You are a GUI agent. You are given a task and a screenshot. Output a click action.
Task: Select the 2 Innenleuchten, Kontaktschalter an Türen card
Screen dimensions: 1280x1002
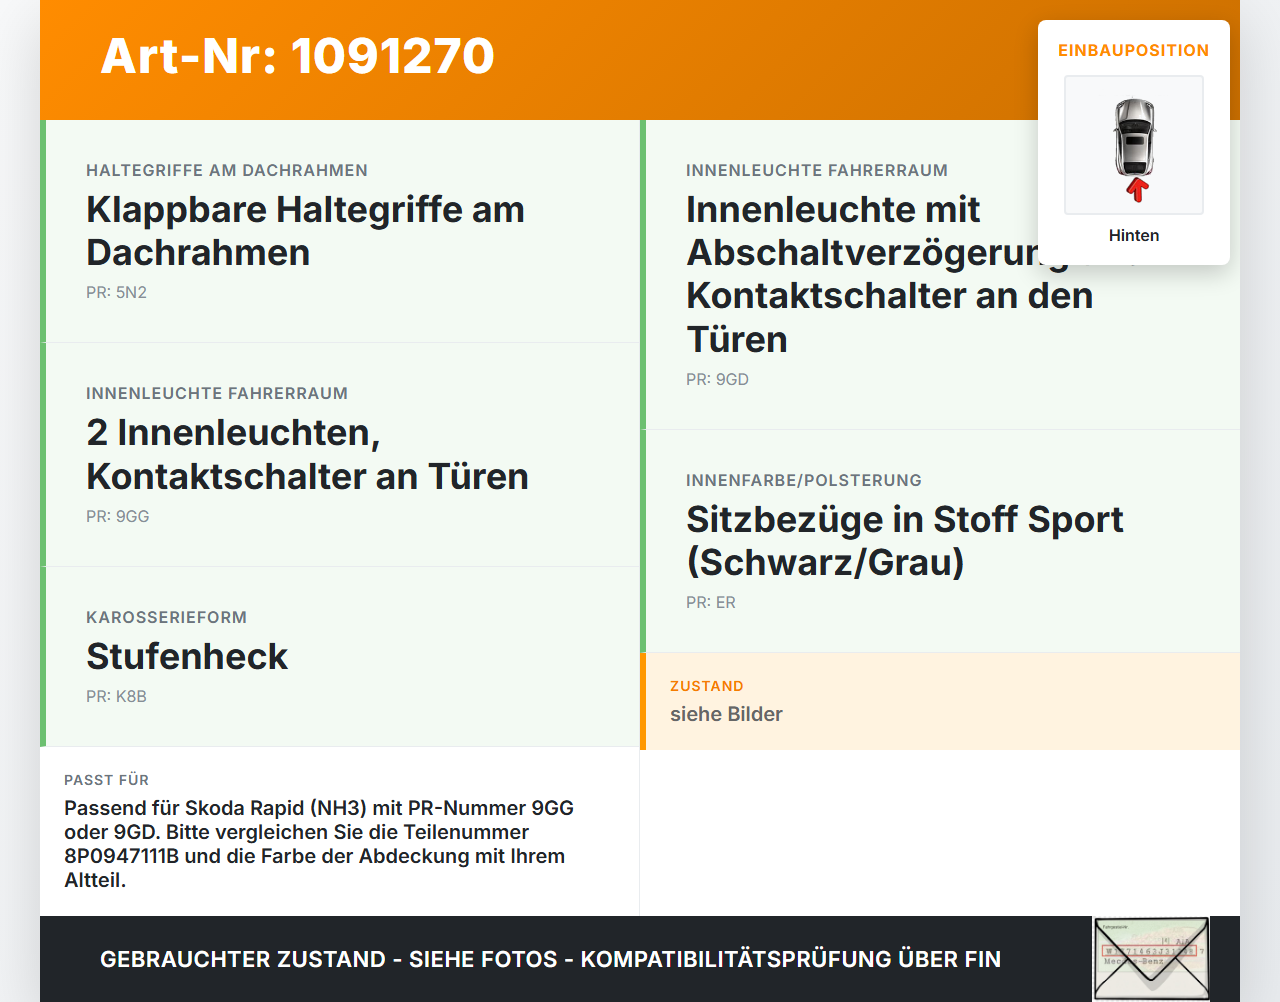point(340,455)
